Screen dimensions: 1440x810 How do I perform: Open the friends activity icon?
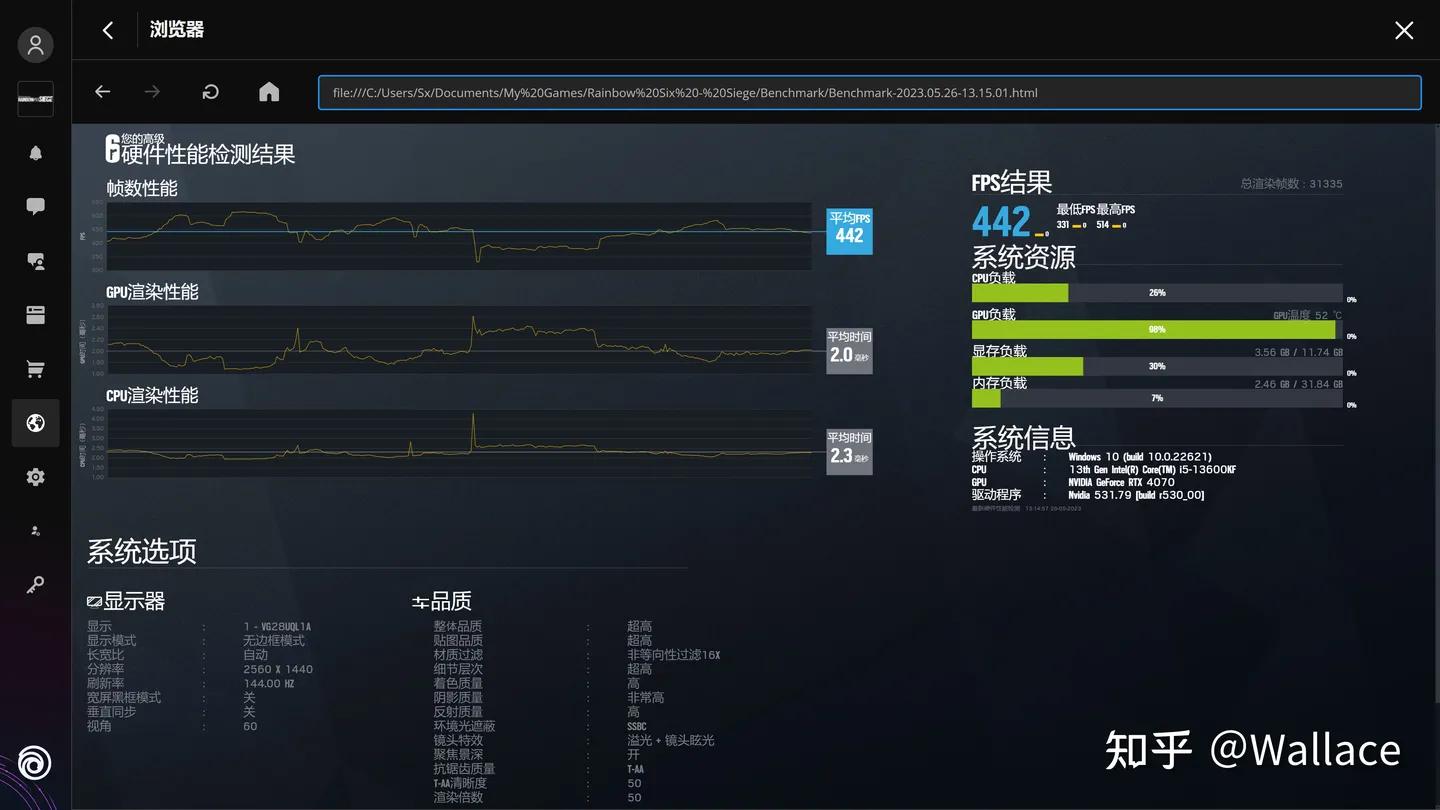point(35,260)
